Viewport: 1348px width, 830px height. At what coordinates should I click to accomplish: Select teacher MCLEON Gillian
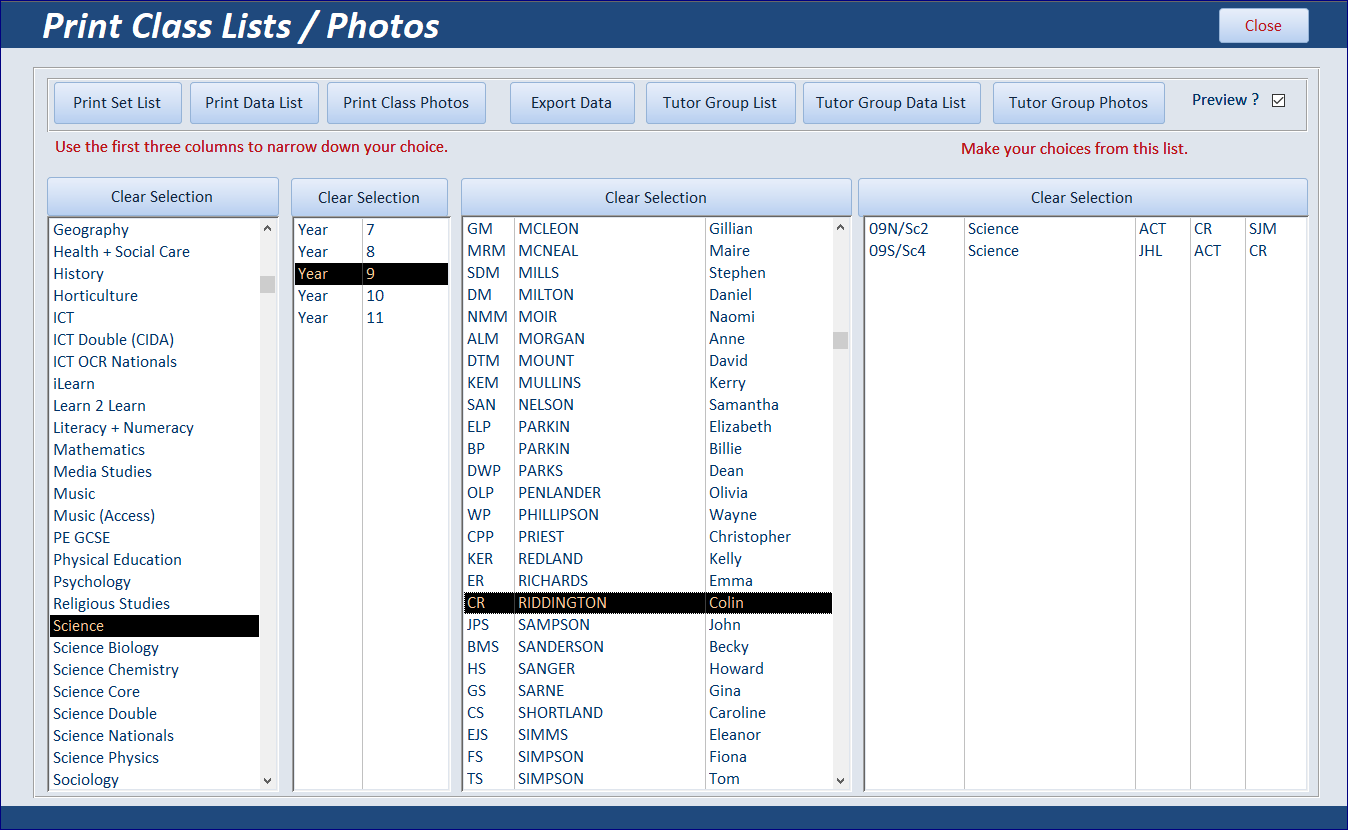pyautogui.click(x=648, y=229)
